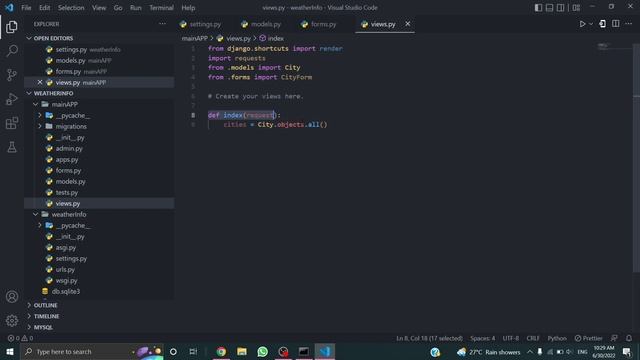Open the Customize Layout button
Viewport: 640px width, 360px height.
click(x=576, y=8)
